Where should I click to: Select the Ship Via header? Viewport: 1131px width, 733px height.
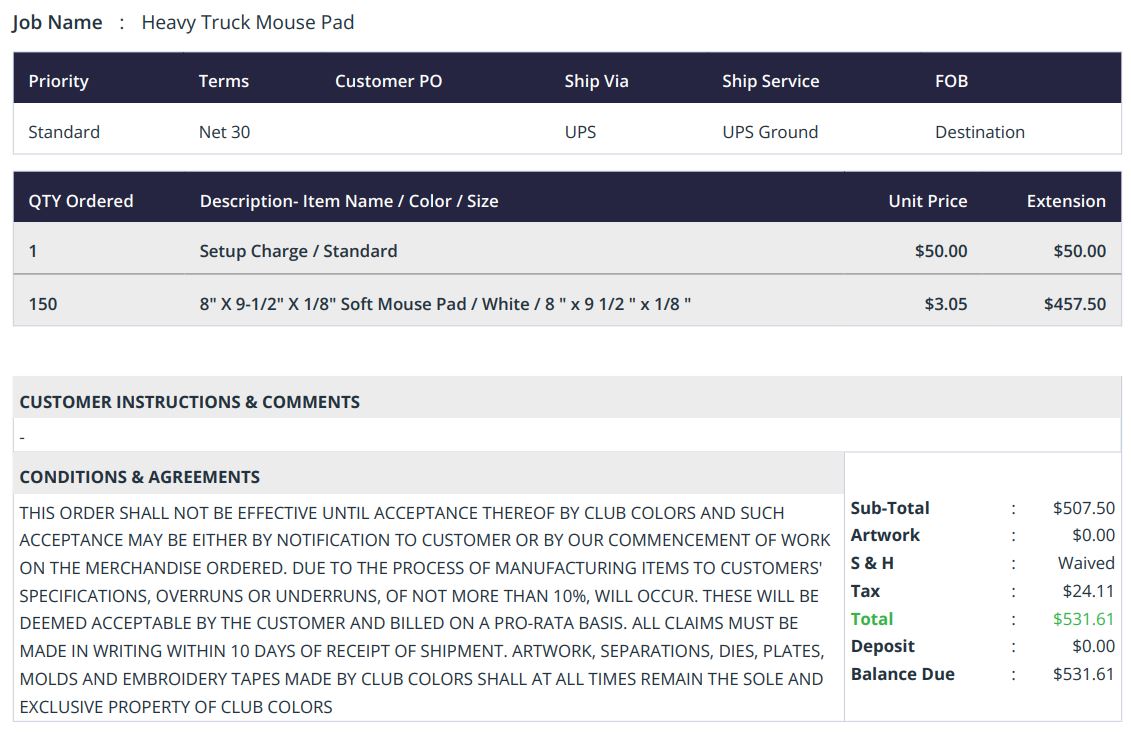tap(596, 81)
